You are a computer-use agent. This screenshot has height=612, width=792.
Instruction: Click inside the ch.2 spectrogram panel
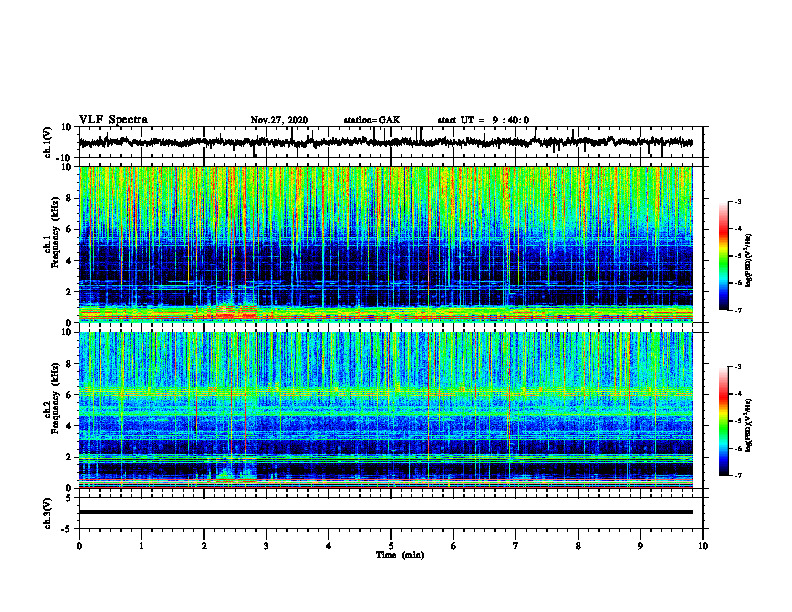click(385, 410)
